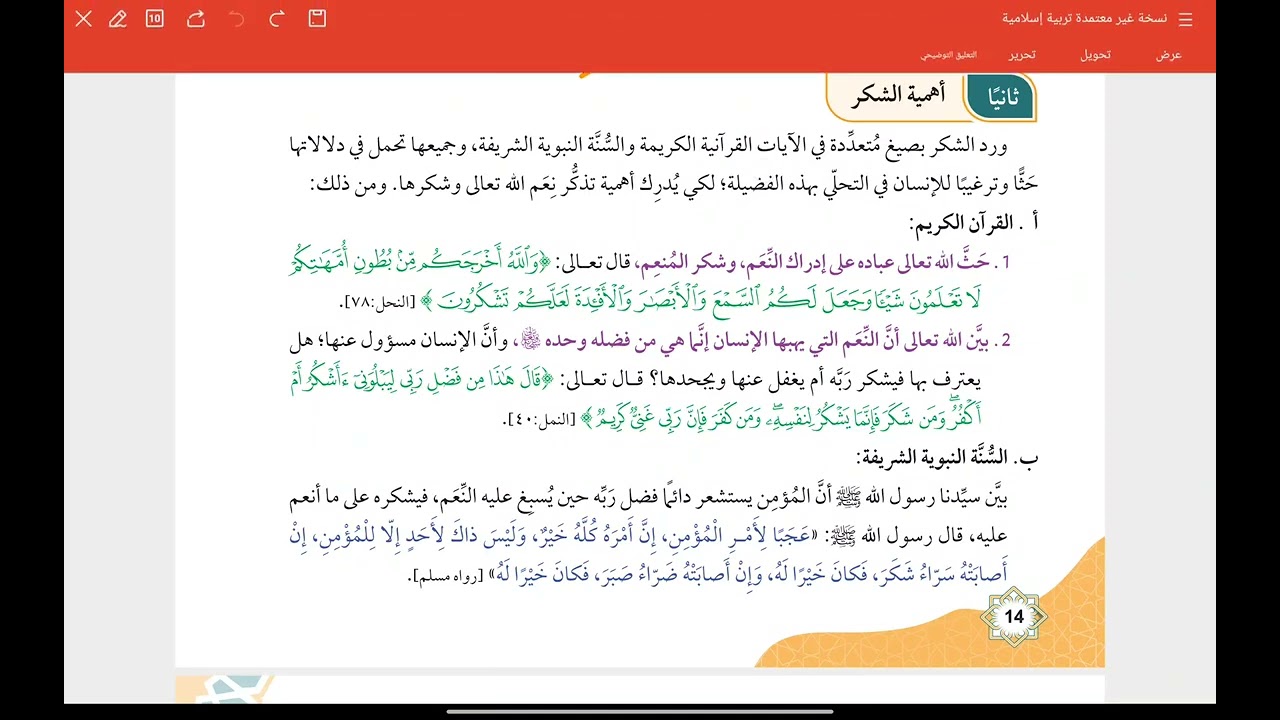Open the page number 10 indicator
Screen dimensions: 1280x720
(154, 18)
